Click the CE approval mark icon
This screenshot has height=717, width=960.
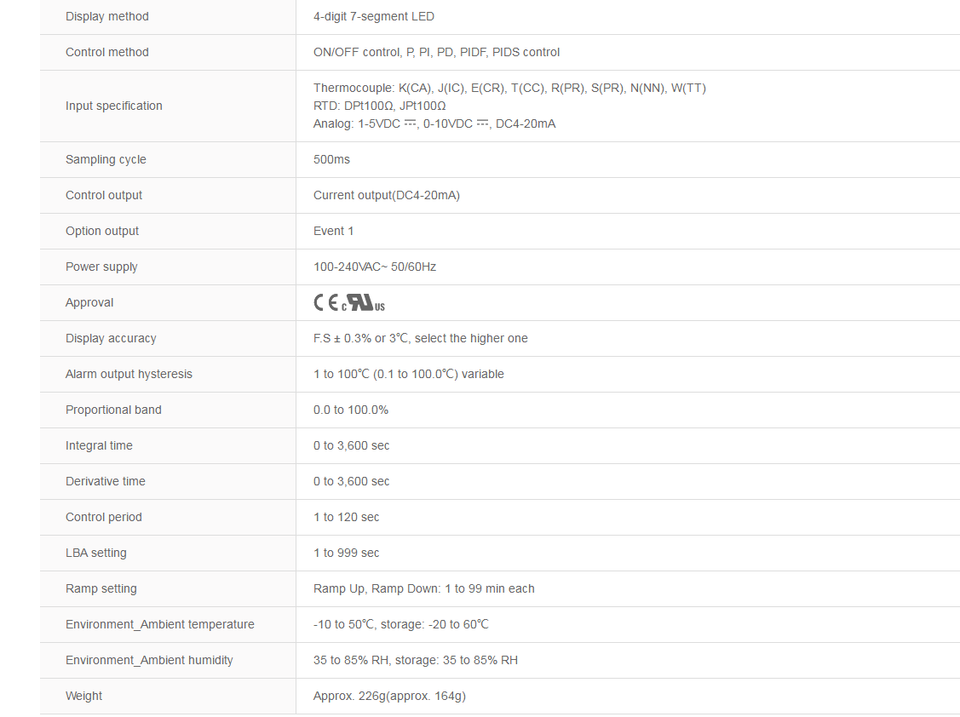(x=326, y=302)
